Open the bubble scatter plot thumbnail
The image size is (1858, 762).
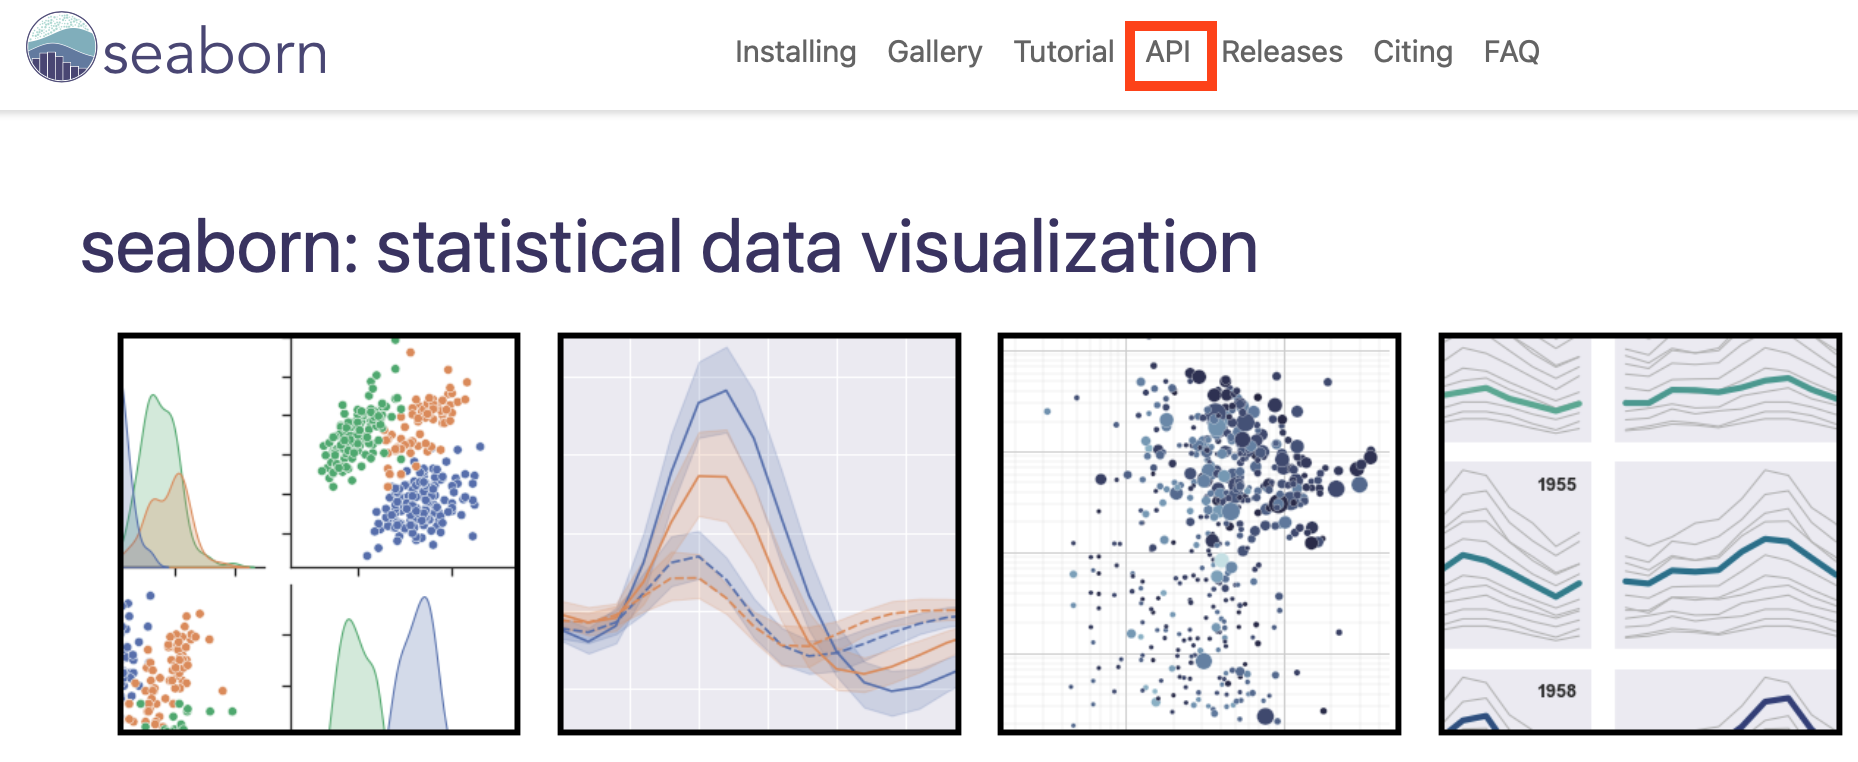[1199, 534]
